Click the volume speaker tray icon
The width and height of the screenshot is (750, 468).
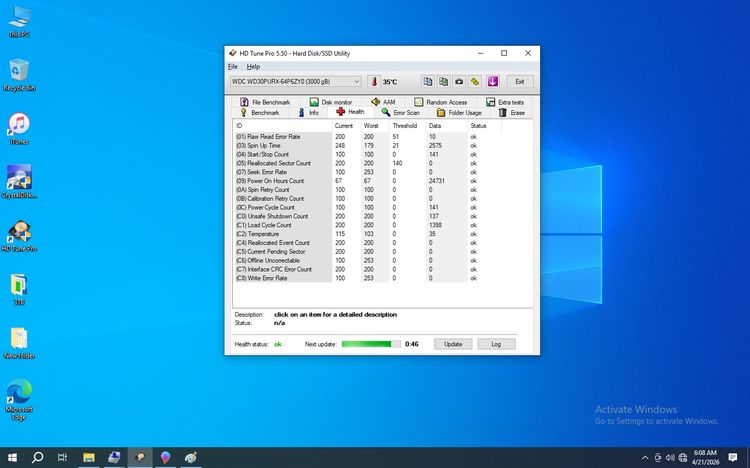click(670, 457)
